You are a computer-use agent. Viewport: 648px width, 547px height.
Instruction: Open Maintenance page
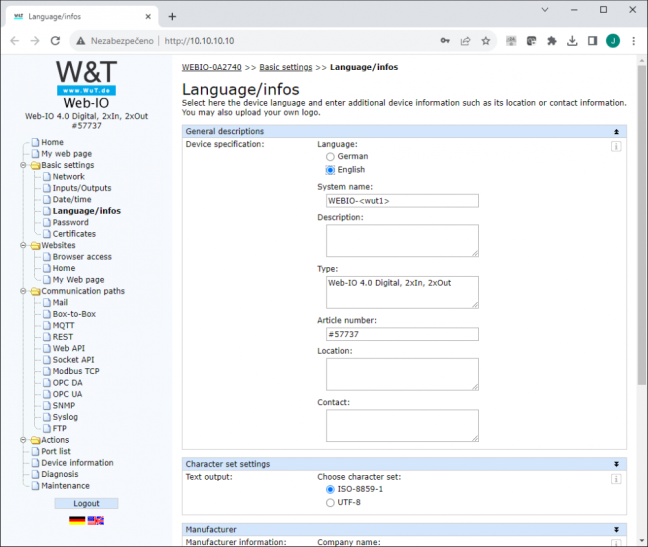pyautogui.click(x=65, y=485)
